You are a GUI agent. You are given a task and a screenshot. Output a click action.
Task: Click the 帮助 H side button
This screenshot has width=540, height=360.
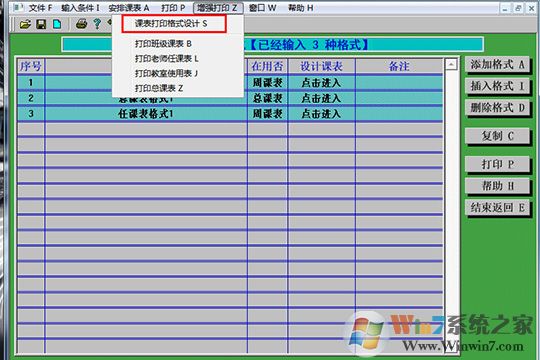click(x=497, y=186)
